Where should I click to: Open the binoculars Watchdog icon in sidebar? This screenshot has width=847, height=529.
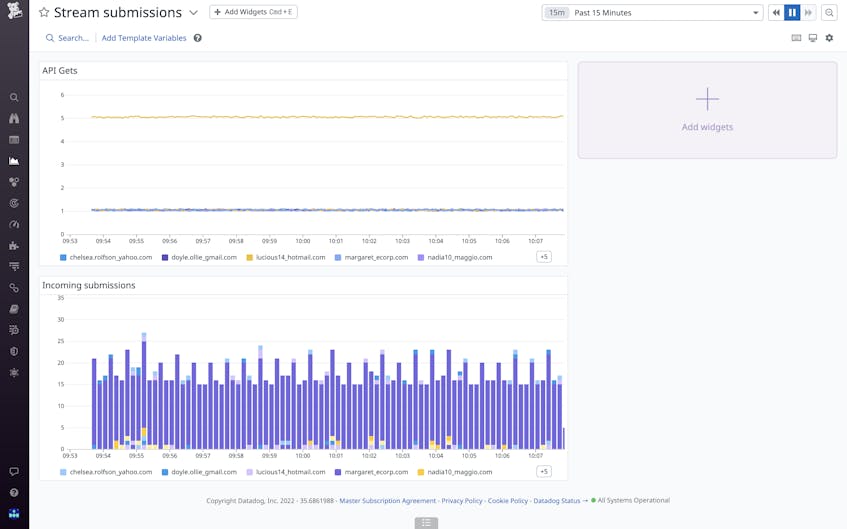coord(14,118)
